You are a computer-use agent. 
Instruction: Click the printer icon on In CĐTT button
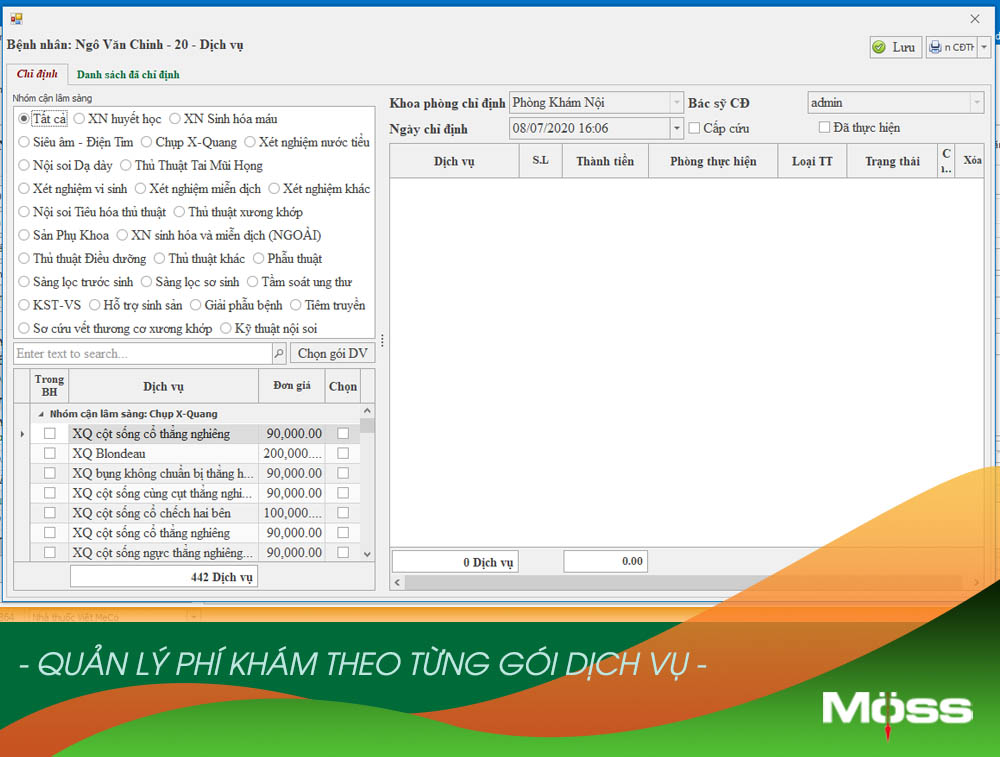pos(935,47)
